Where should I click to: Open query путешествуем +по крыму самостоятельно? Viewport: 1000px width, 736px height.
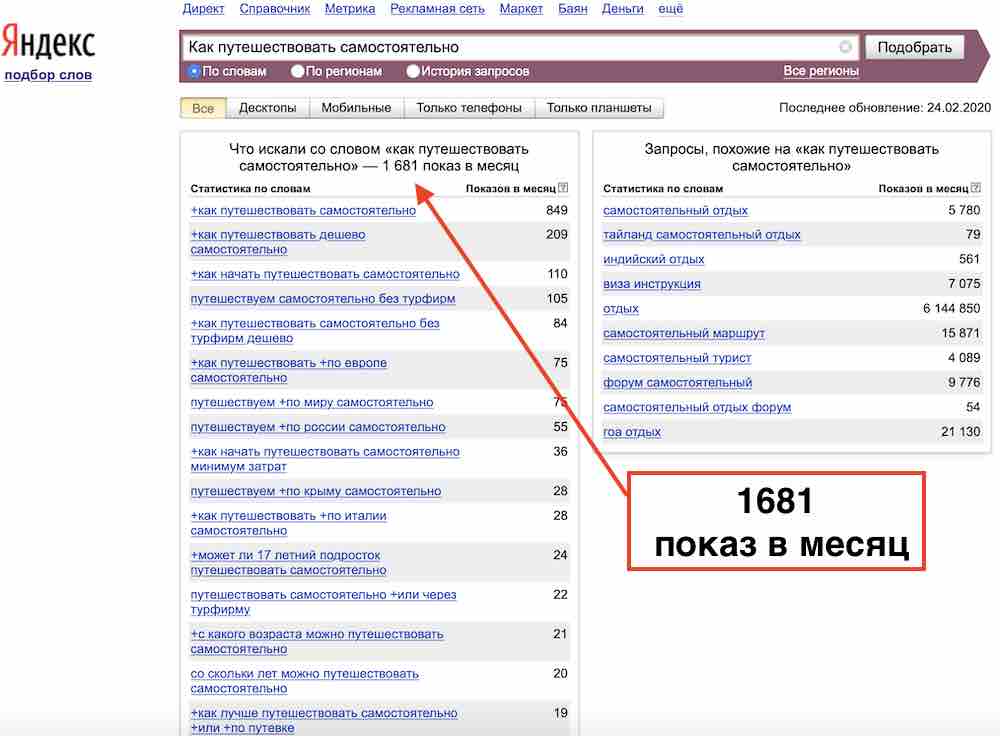[x=316, y=491]
